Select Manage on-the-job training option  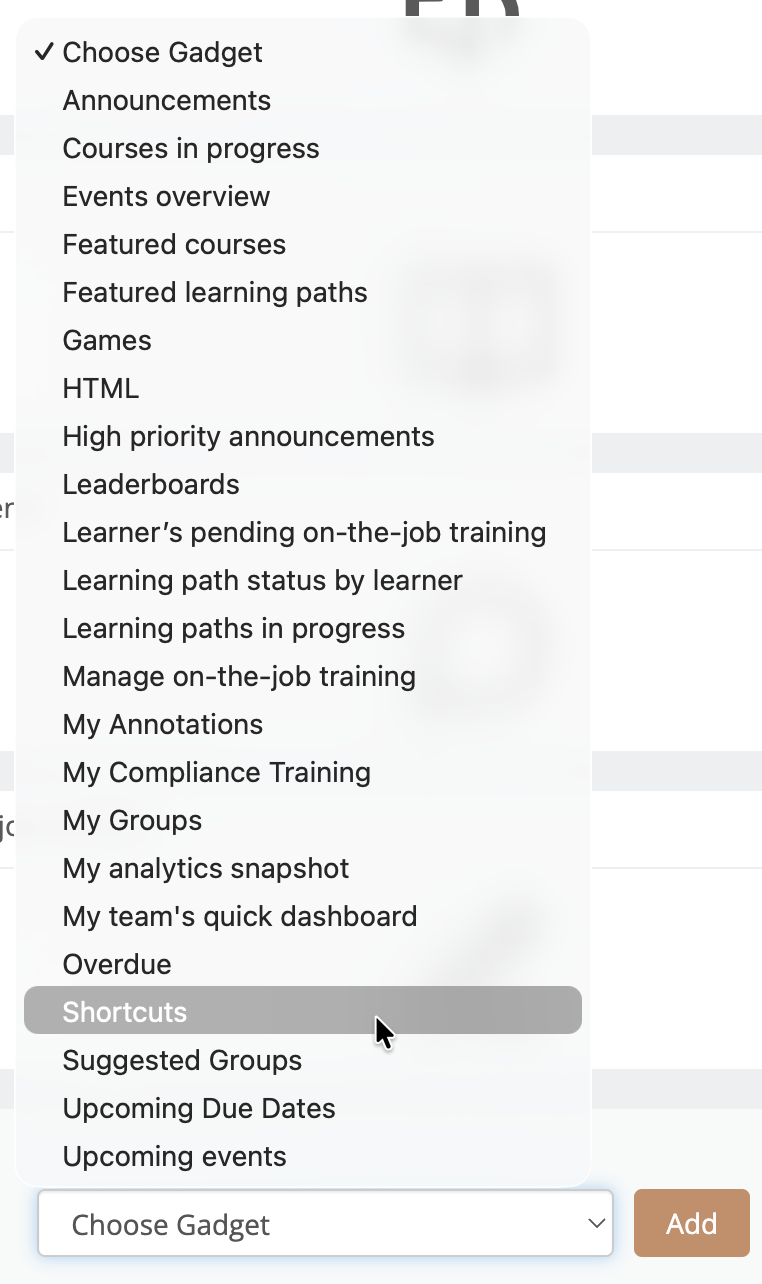click(239, 677)
